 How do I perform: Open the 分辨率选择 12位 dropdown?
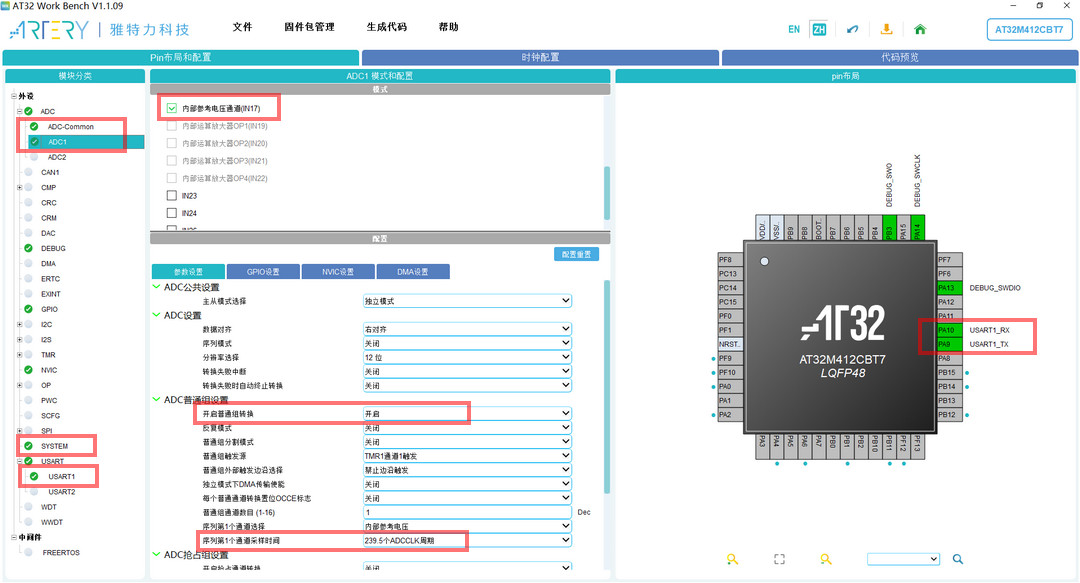[x=467, y=358]
